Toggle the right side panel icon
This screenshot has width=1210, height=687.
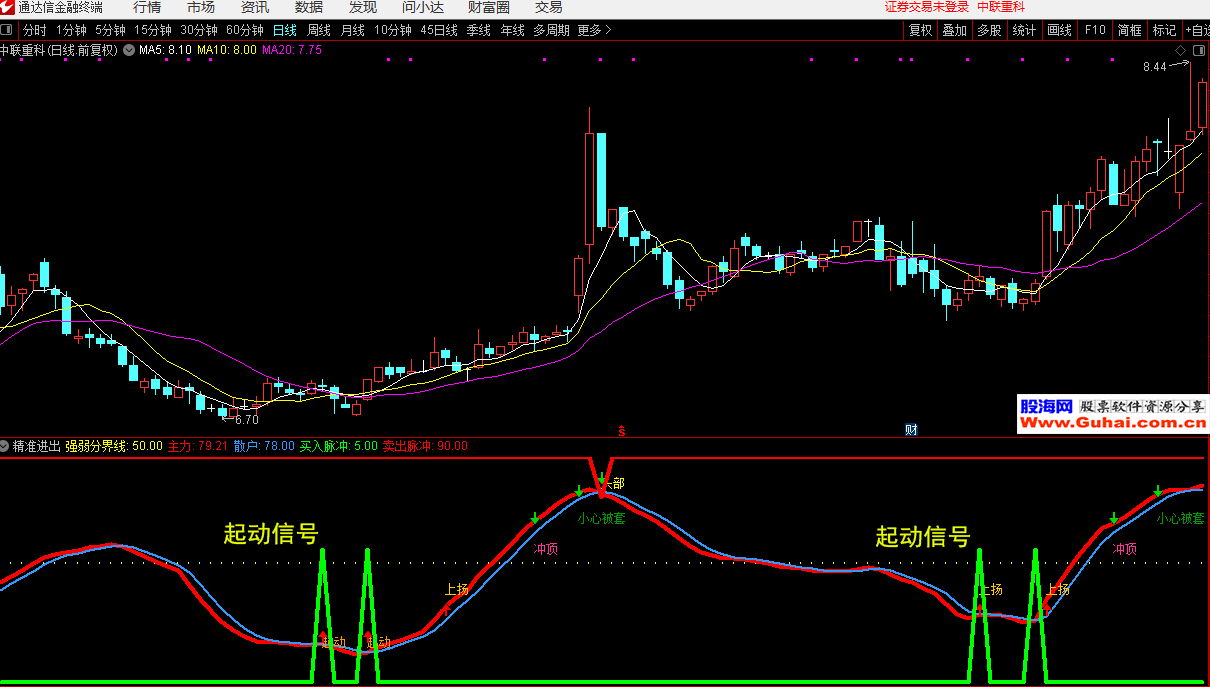click(1199, 50)
